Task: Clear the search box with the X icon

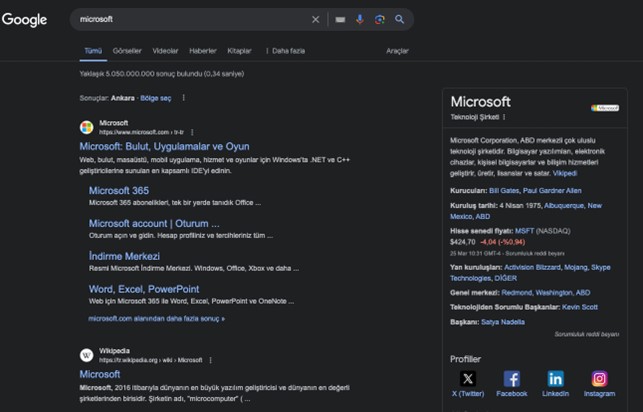Action: click(316, 19)
